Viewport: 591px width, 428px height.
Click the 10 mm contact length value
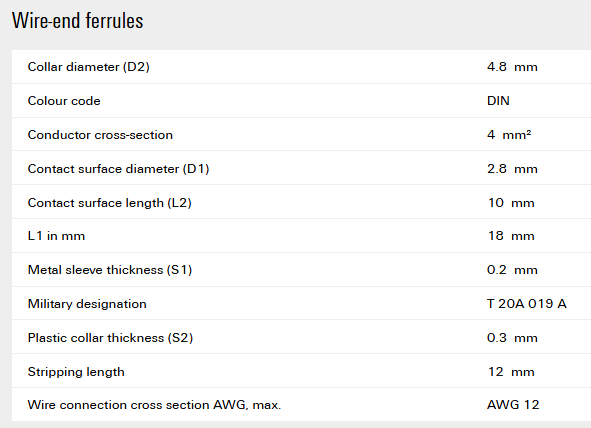click(511, 203)
